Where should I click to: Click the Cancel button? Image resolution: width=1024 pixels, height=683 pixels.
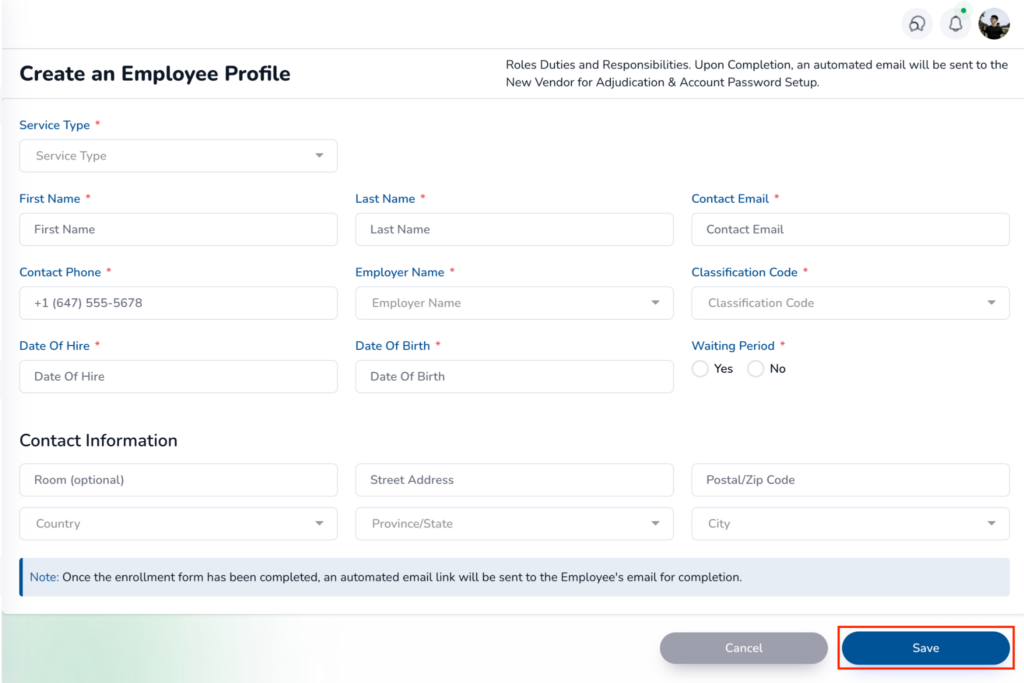744,648
